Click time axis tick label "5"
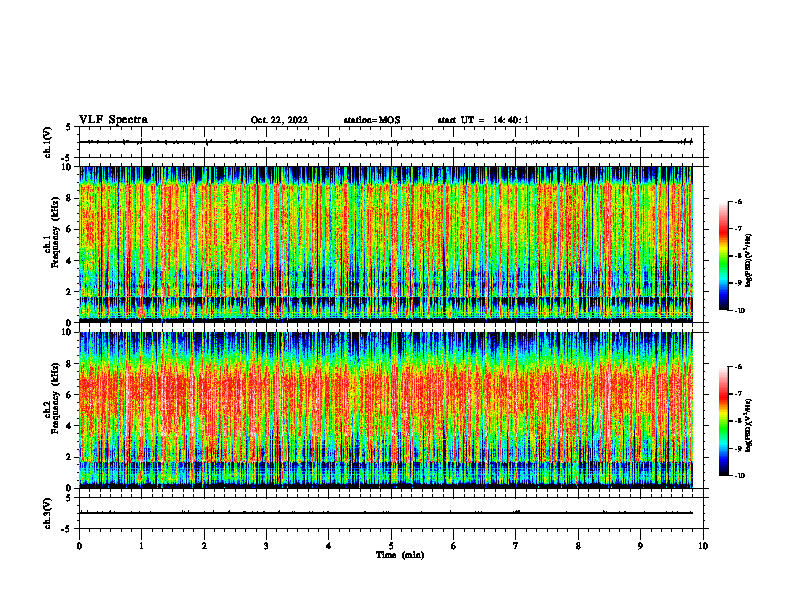 [x=391, y=546]
